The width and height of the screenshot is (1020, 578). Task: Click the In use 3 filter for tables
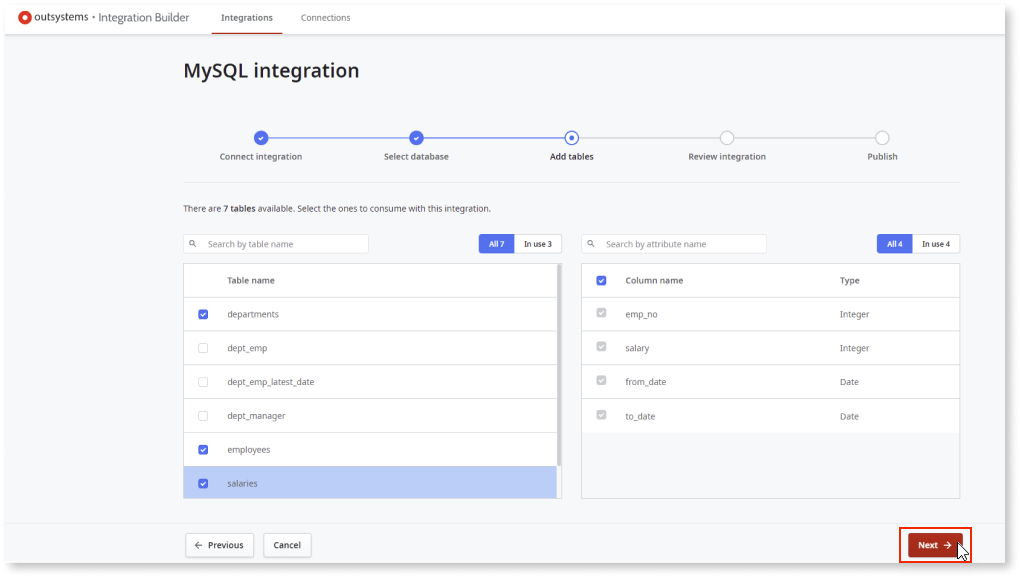coord(538,243)
